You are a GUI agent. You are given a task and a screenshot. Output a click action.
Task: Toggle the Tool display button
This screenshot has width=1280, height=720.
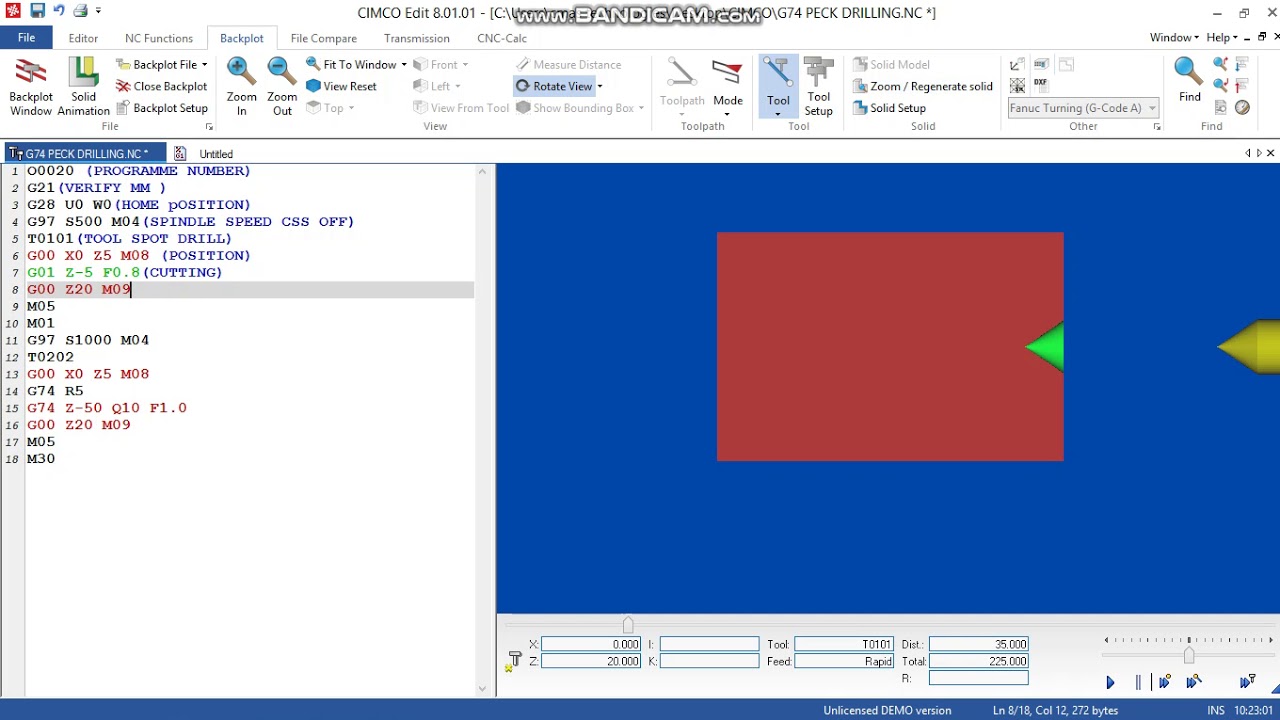tap(778, 87)
